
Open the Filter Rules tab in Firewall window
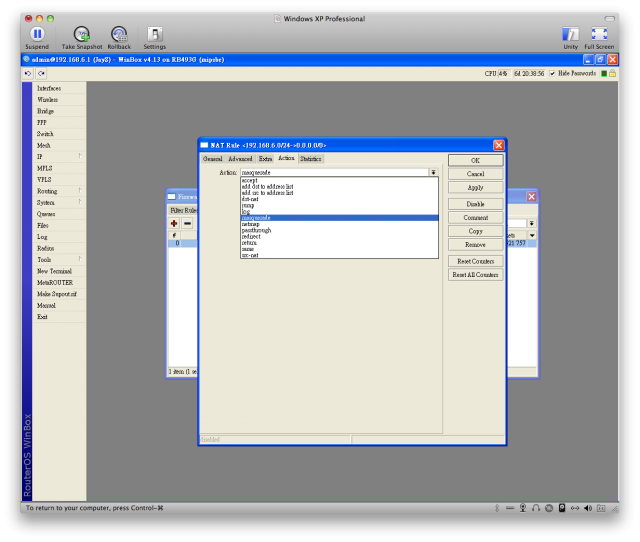(x=183, y=210)
